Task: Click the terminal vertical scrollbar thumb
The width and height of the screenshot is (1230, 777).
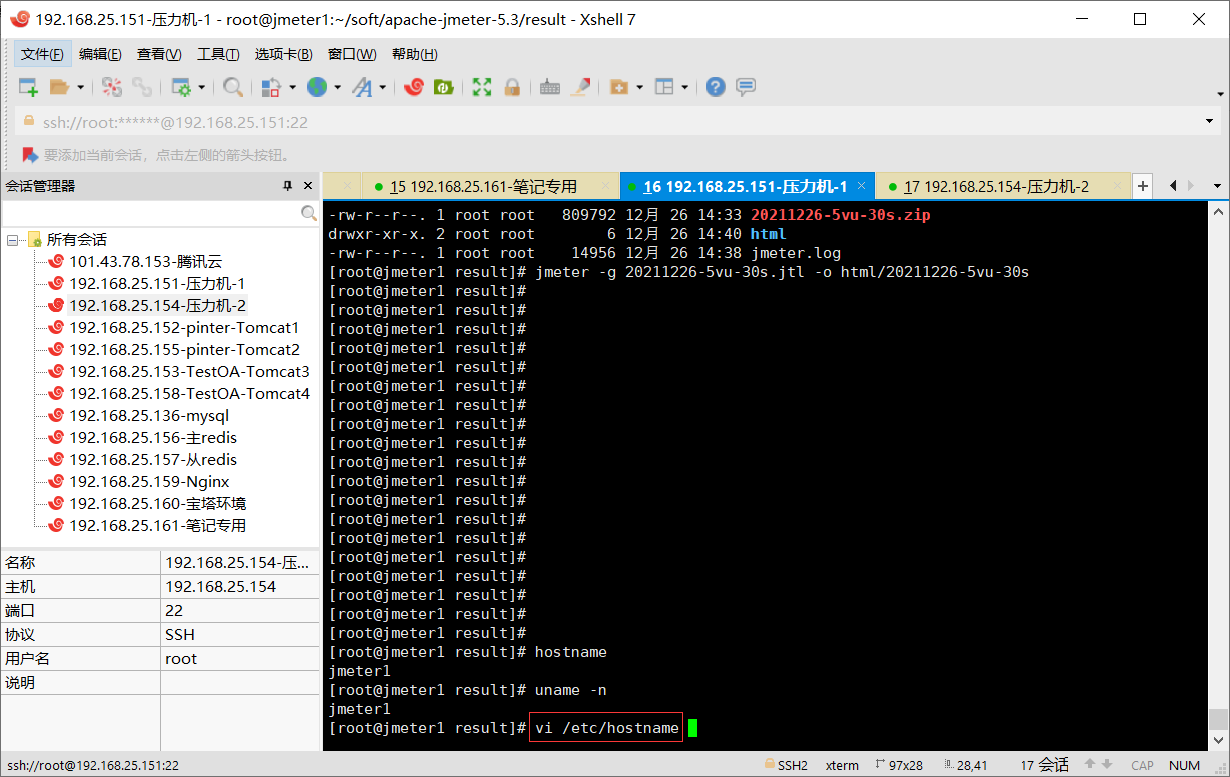Action: click(x=1217, y=720)
